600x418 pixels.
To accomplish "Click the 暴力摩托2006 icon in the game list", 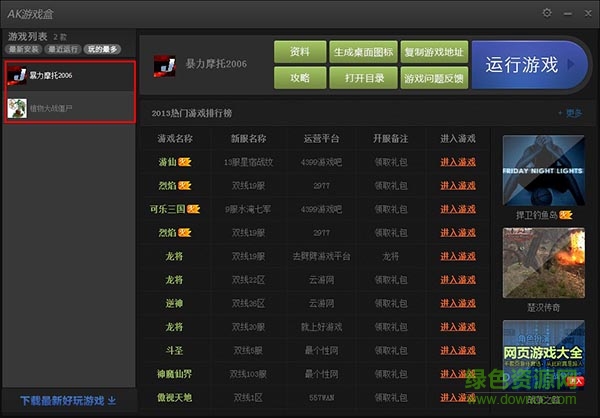I will (x=17, y=75).
